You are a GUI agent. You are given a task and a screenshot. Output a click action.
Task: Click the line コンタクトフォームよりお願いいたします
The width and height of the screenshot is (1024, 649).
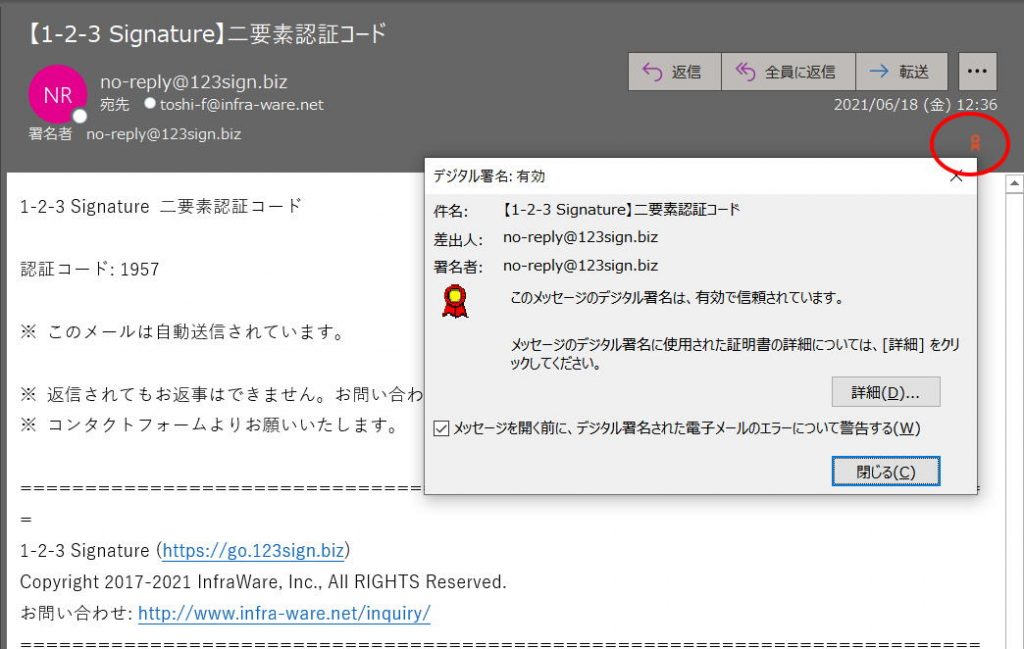[210, 425]
